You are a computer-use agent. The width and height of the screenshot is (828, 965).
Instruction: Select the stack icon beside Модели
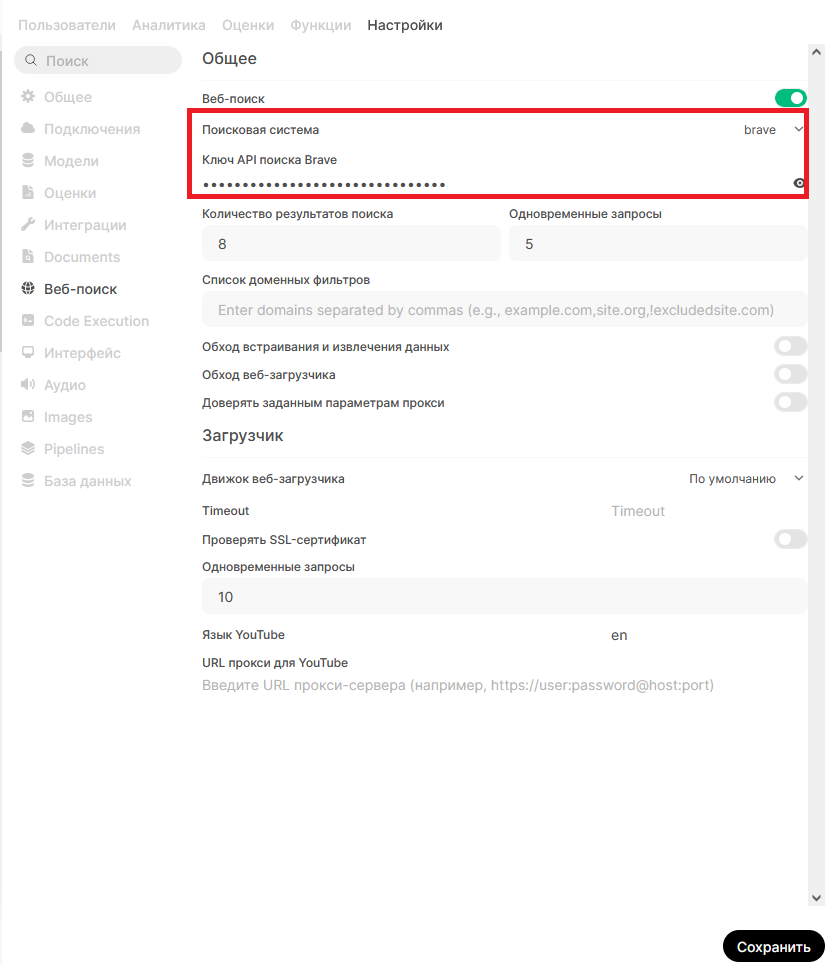click(x=28, y=161)
